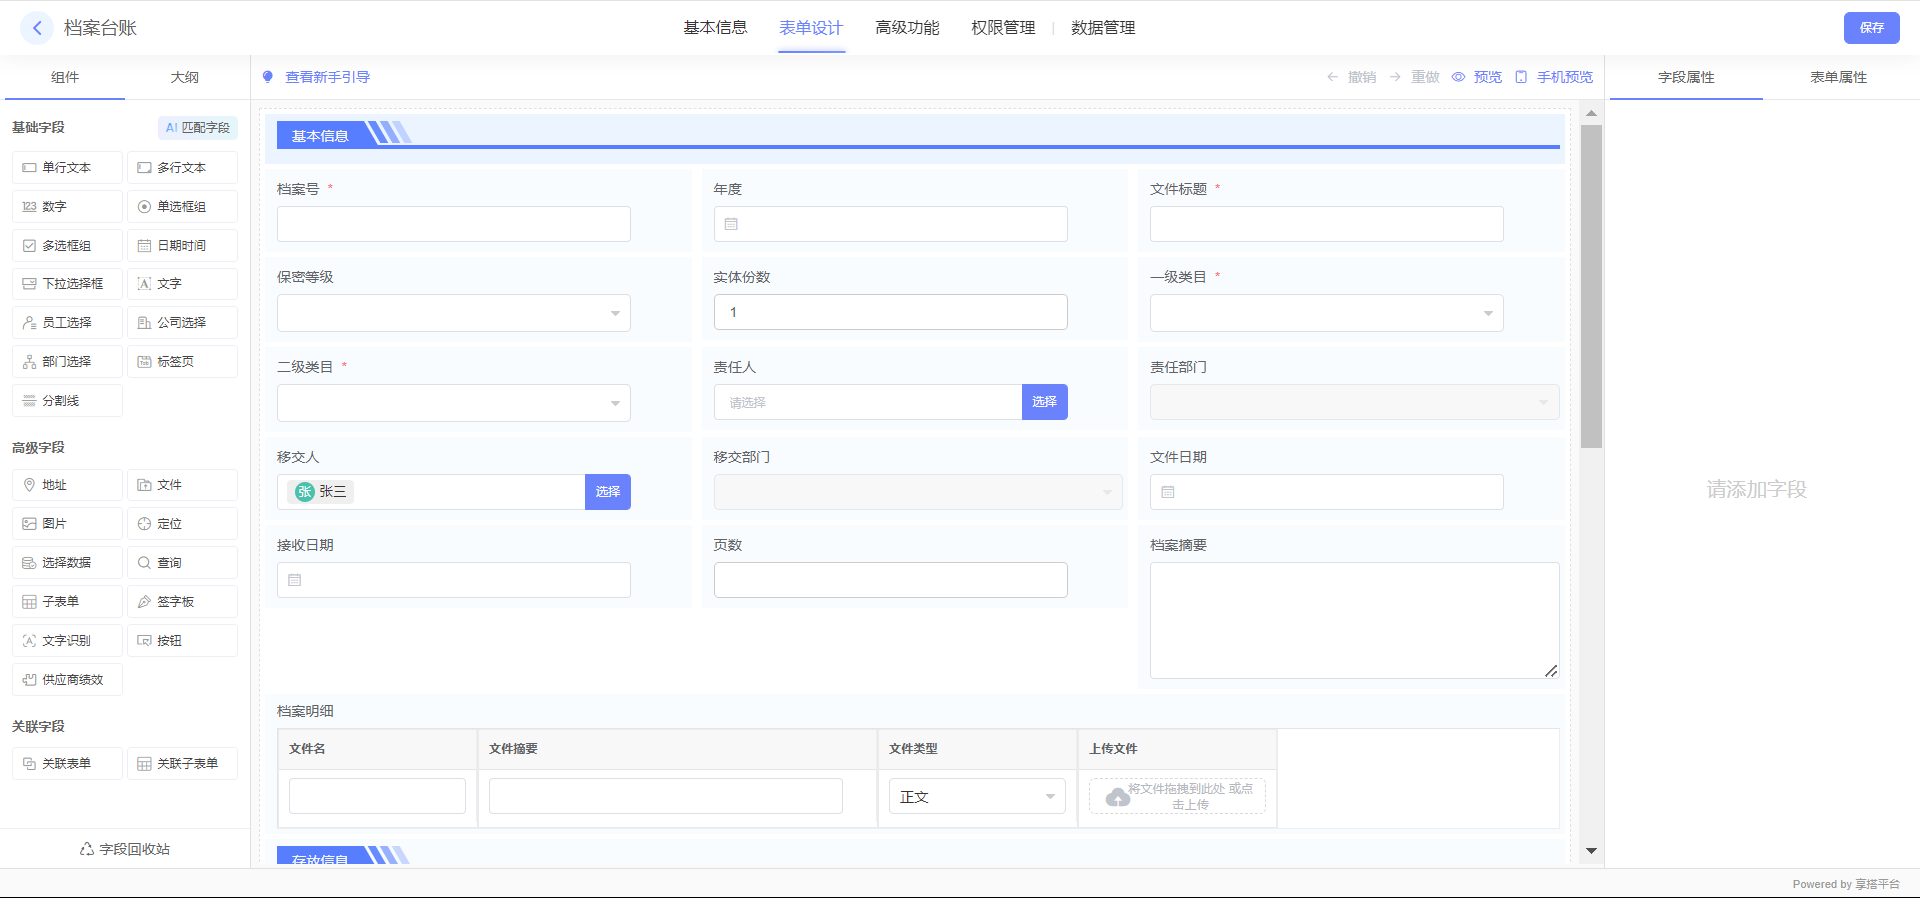Pick the 多选框组 checkbox component
This screenshot has width=1920, height=898.
point(67,246)
